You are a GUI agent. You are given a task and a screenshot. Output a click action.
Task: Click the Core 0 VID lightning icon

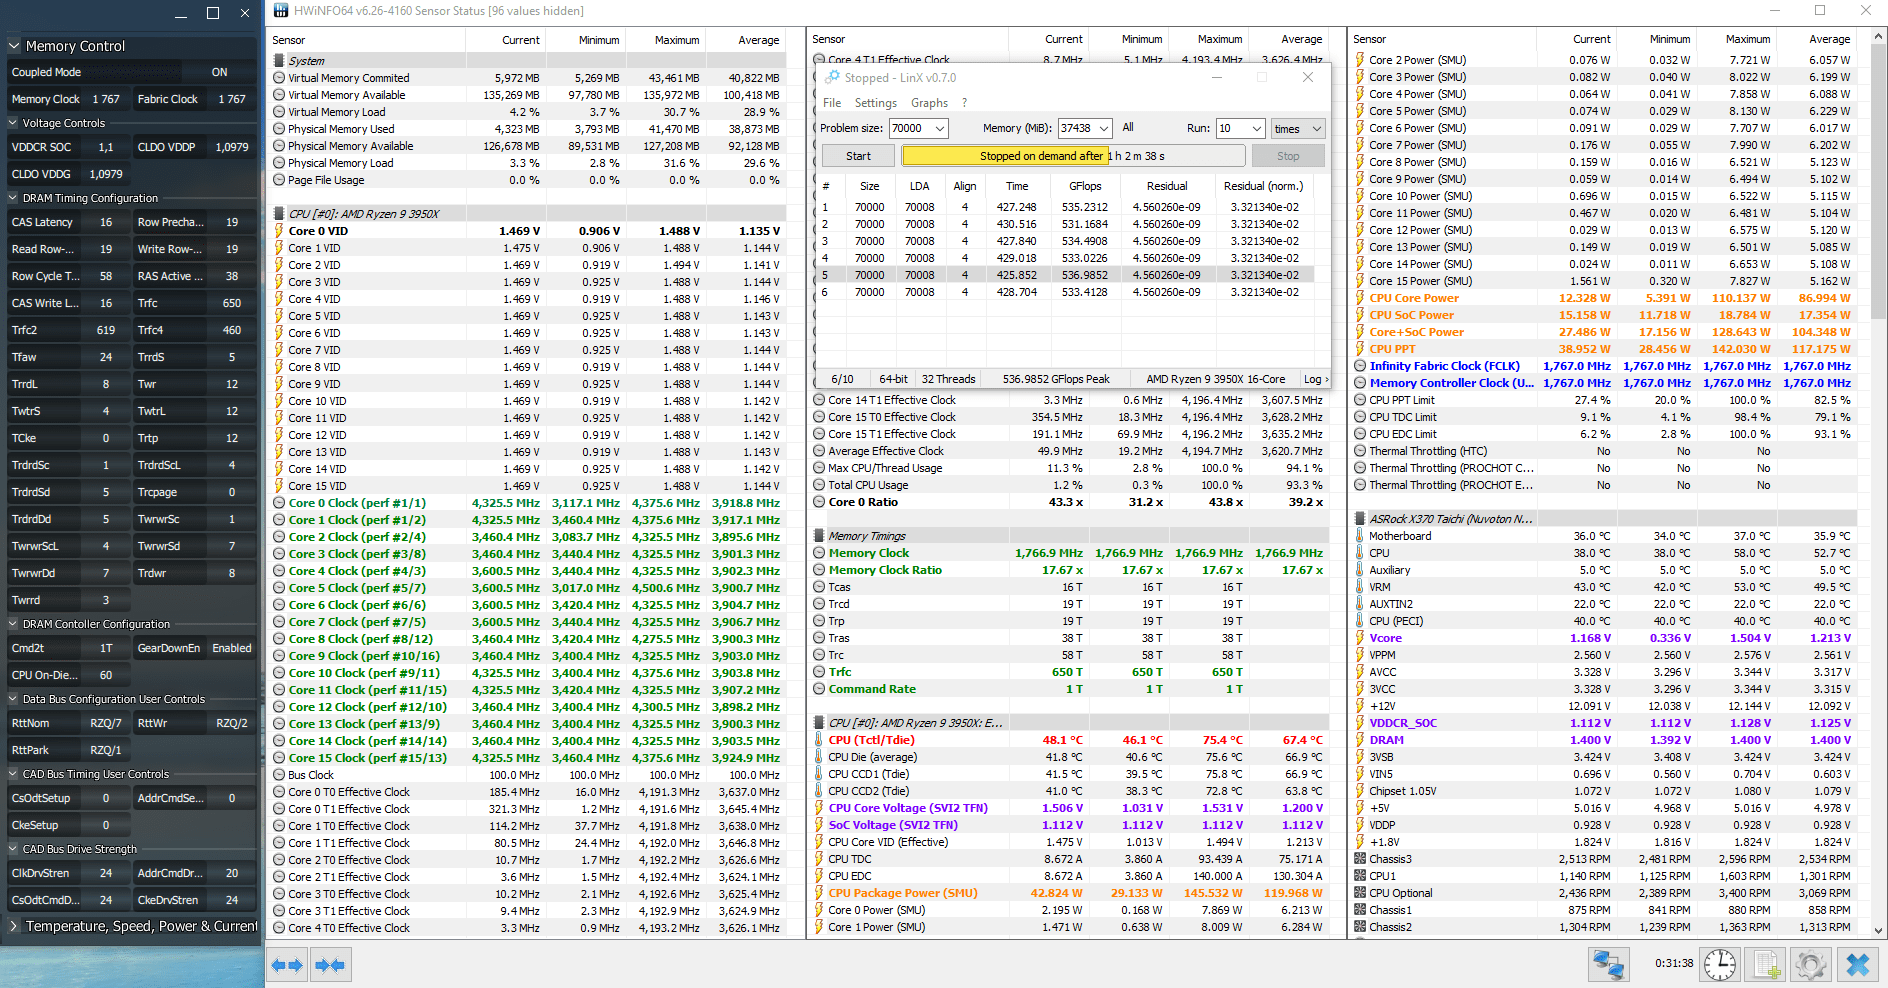[x=280, y=231]
